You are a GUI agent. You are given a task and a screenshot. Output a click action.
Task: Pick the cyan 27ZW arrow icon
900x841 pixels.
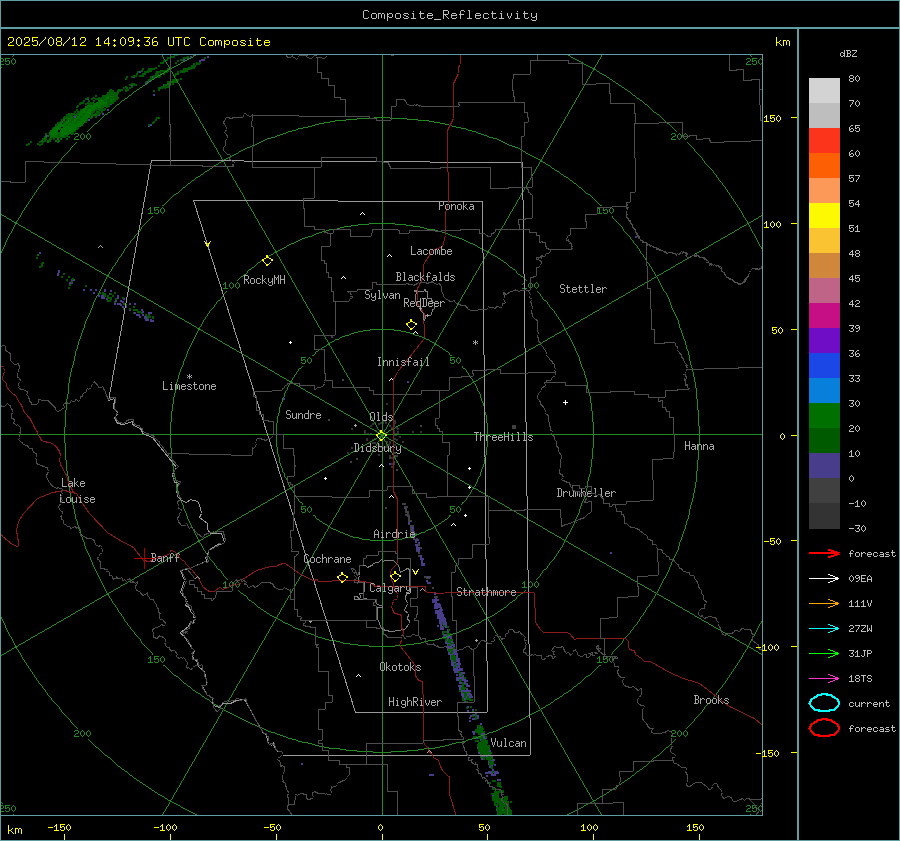[x=824, y=629]
